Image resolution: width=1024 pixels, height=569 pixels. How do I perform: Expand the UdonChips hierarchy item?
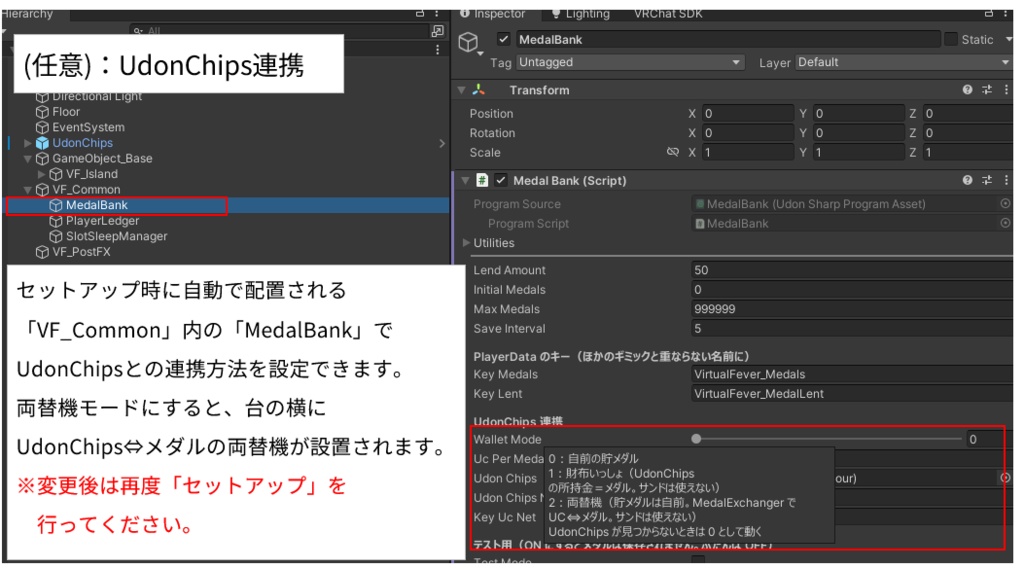[x=27, y=142]
